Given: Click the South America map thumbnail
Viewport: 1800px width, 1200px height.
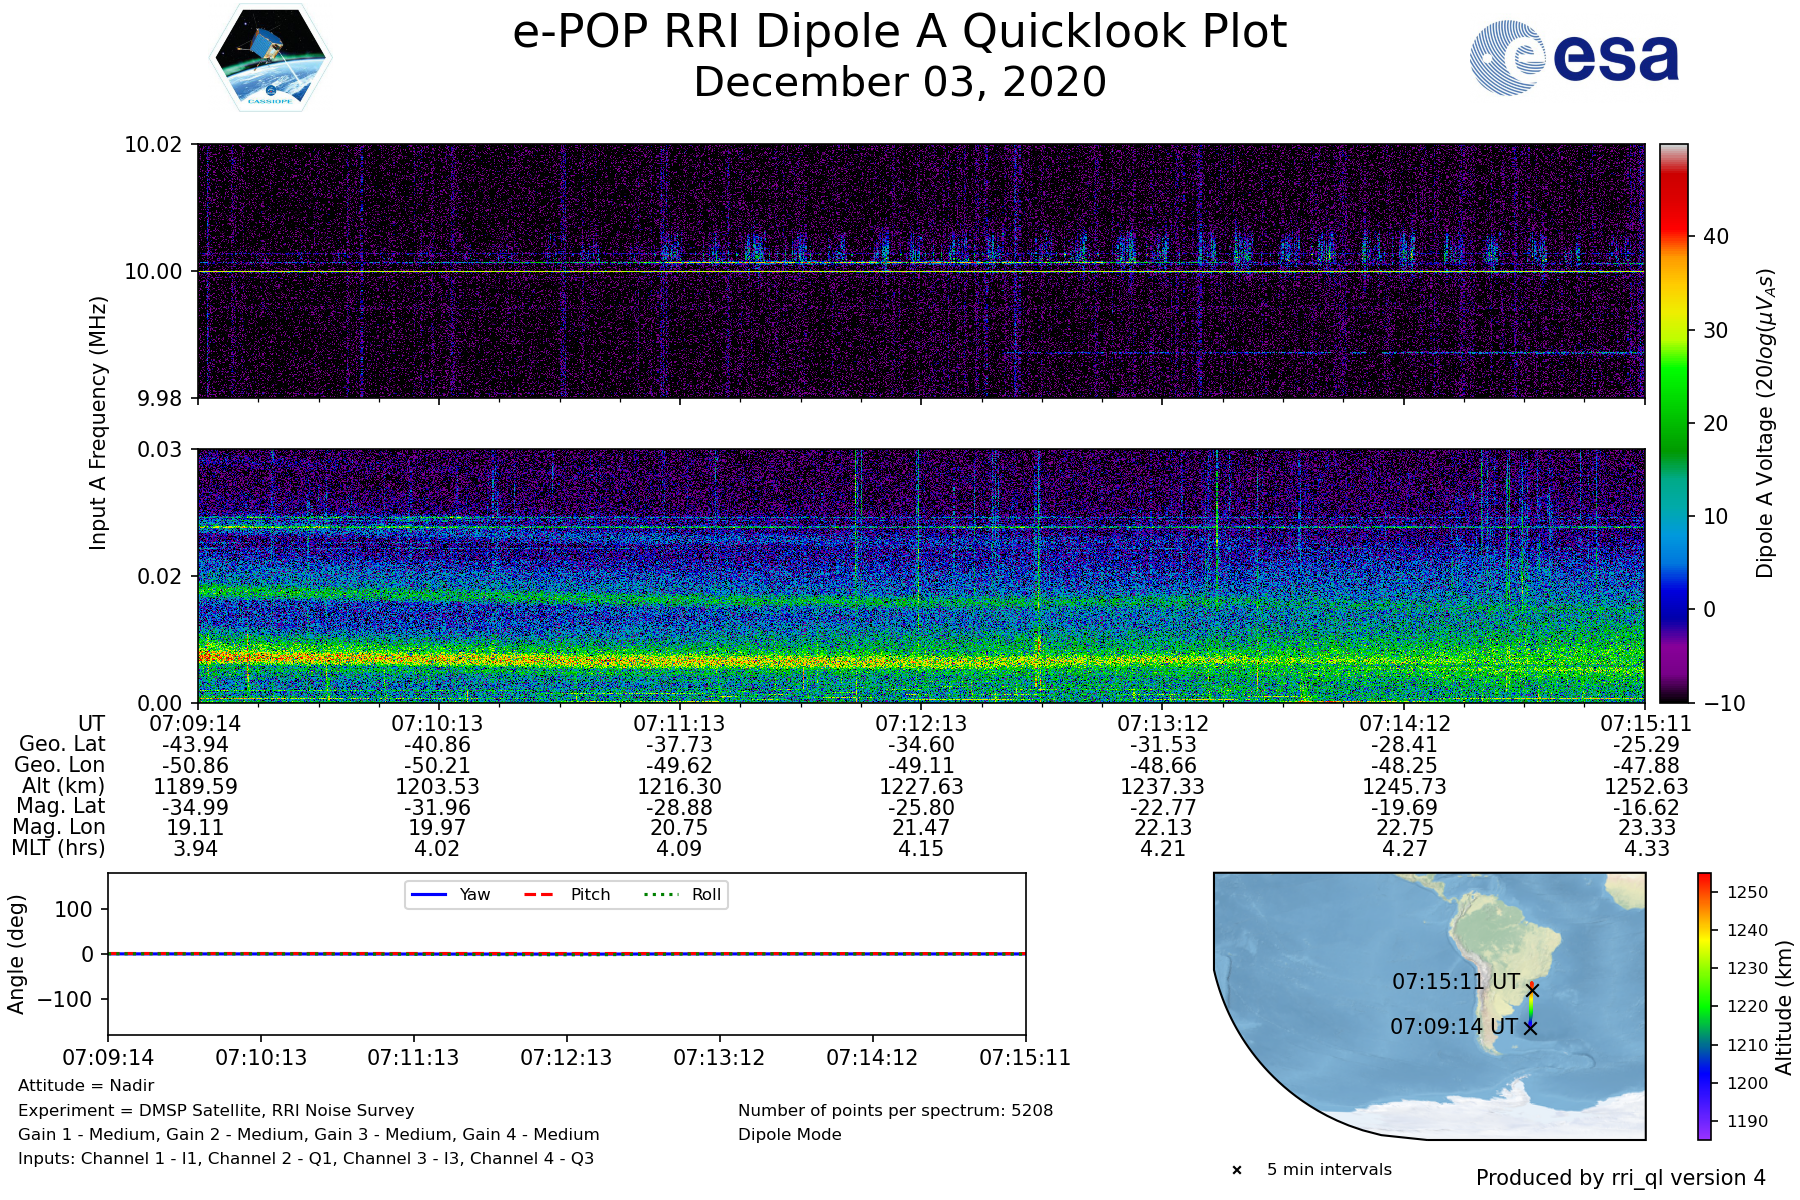Looking at the screenshot, I should [x=1429, y=1005].
